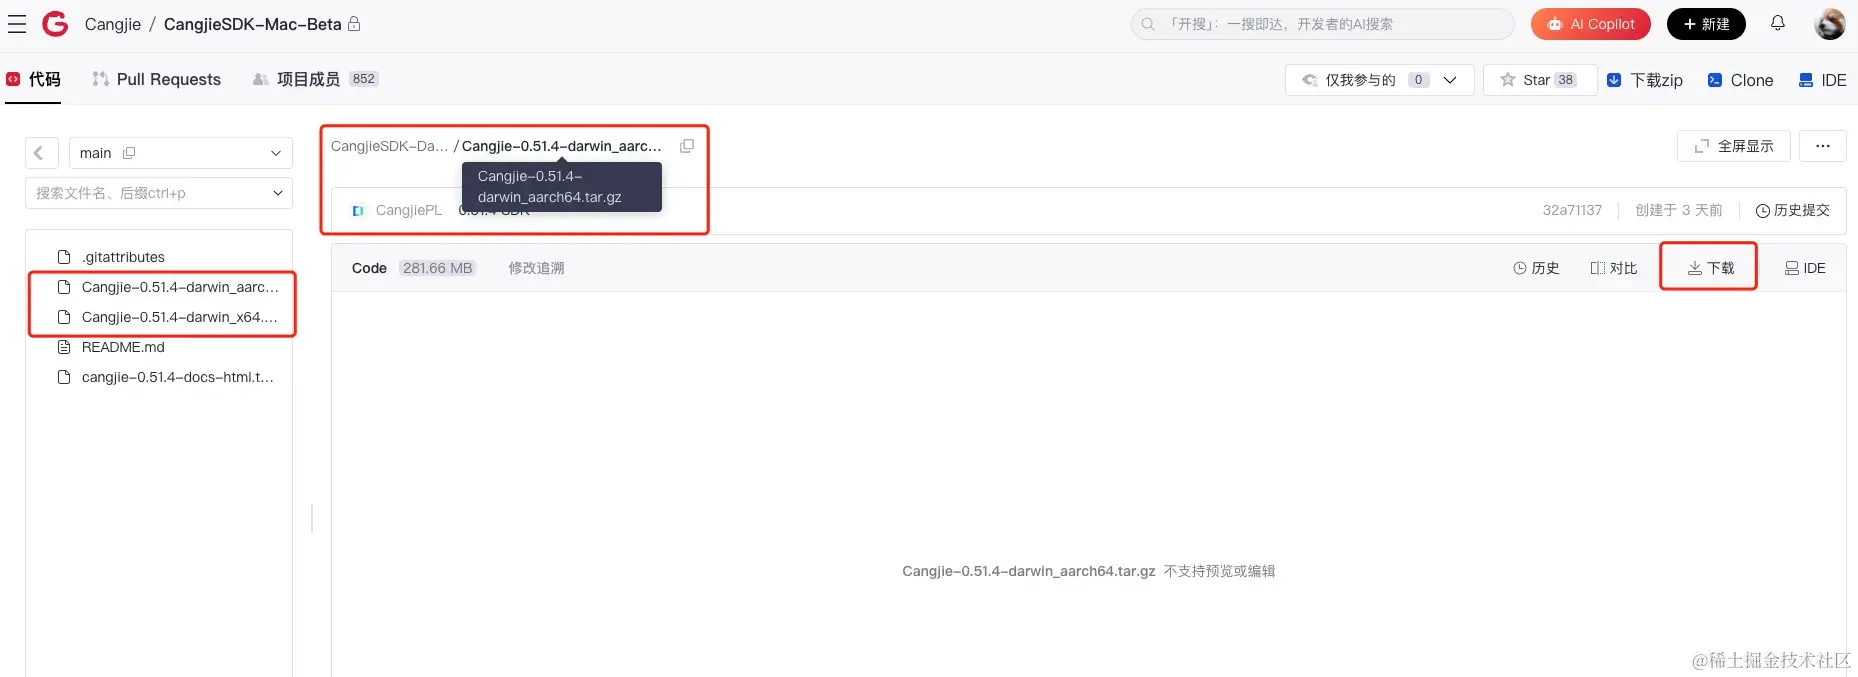Image resolution: width=1858 pixels, height=677 pixels.
Task: Open the user avatar menu
Action: pos(1830,24)
